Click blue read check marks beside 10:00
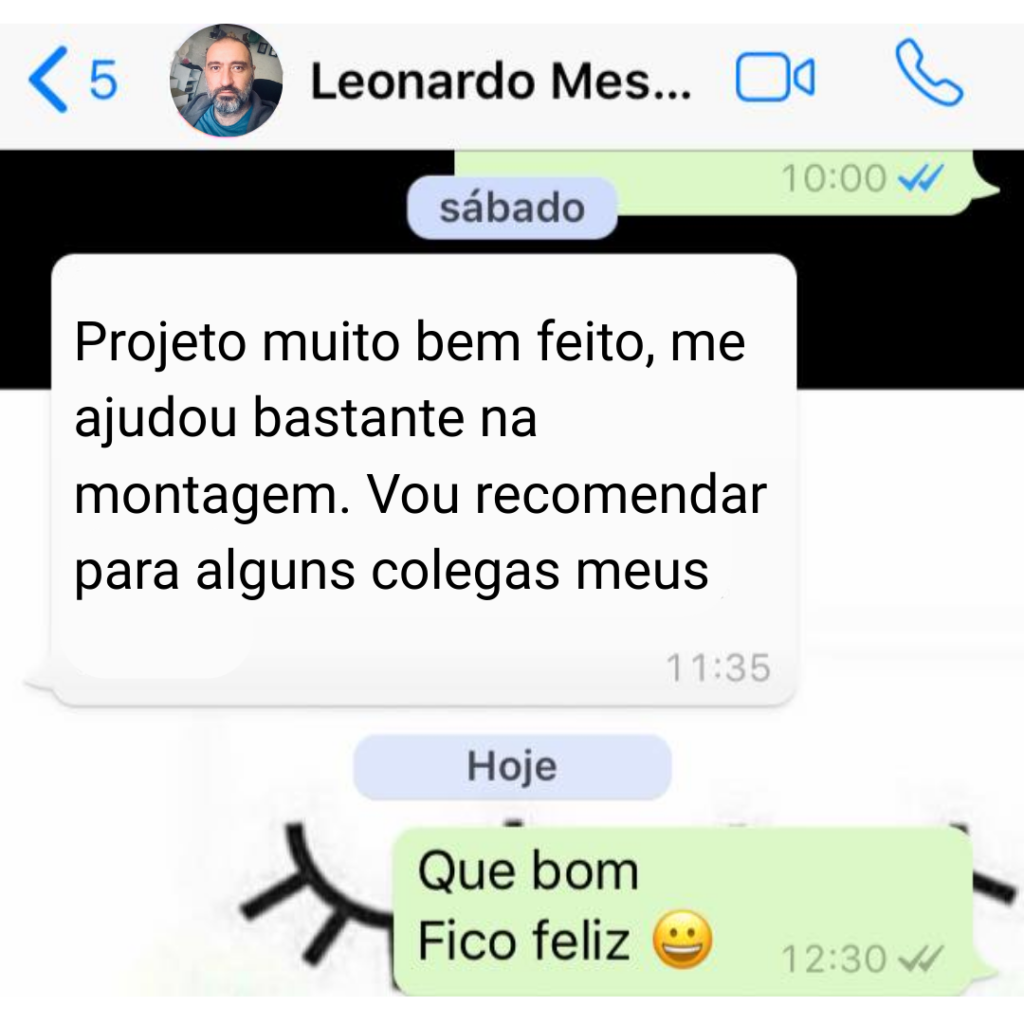This screenshot has width=1024, height=1024. (x=921, y=178)
